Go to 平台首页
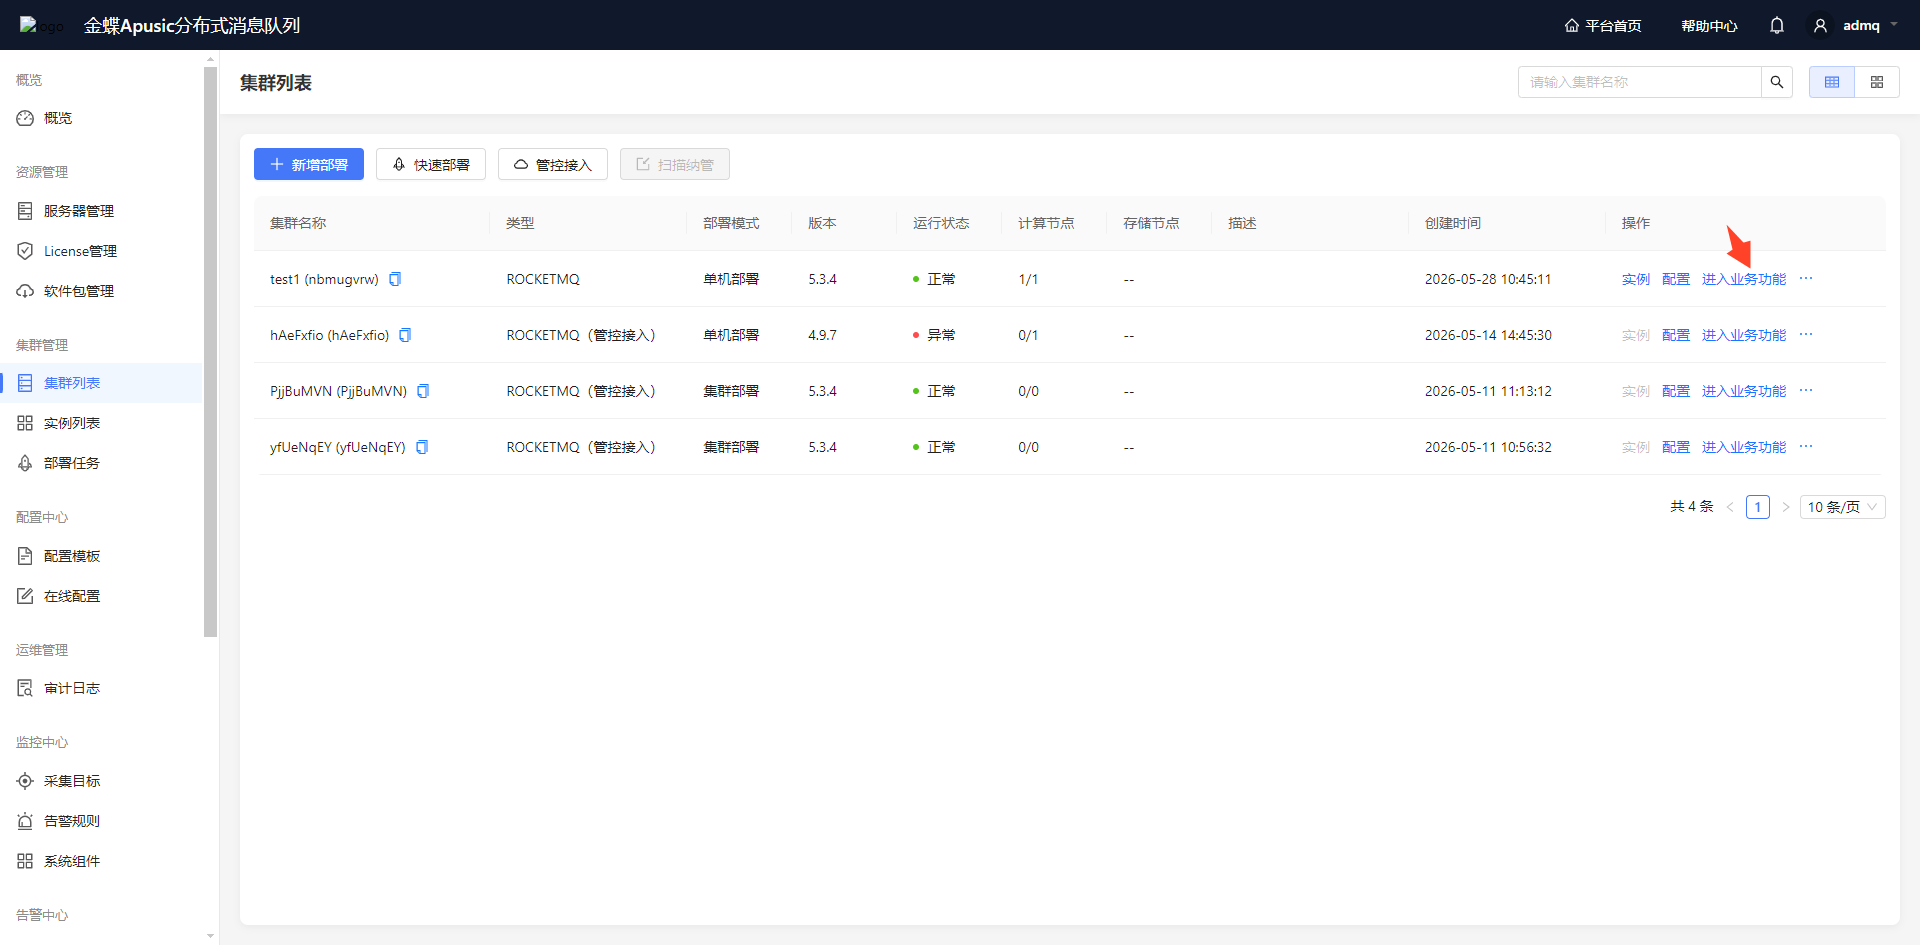1920x945 pixels. click(1603, 26)
